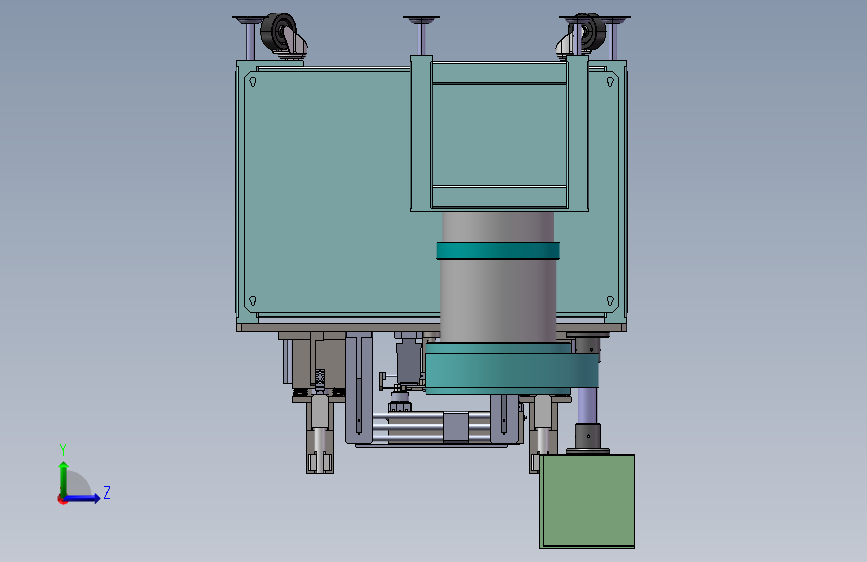Click the blue Z axis arrow of triad
The height and width of the screenshot is (562, 867).
coord(83,498)
